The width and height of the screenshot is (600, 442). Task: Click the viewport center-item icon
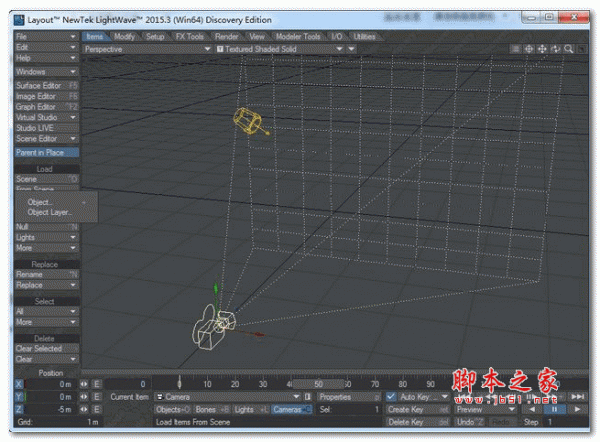(x=528, y=49)
